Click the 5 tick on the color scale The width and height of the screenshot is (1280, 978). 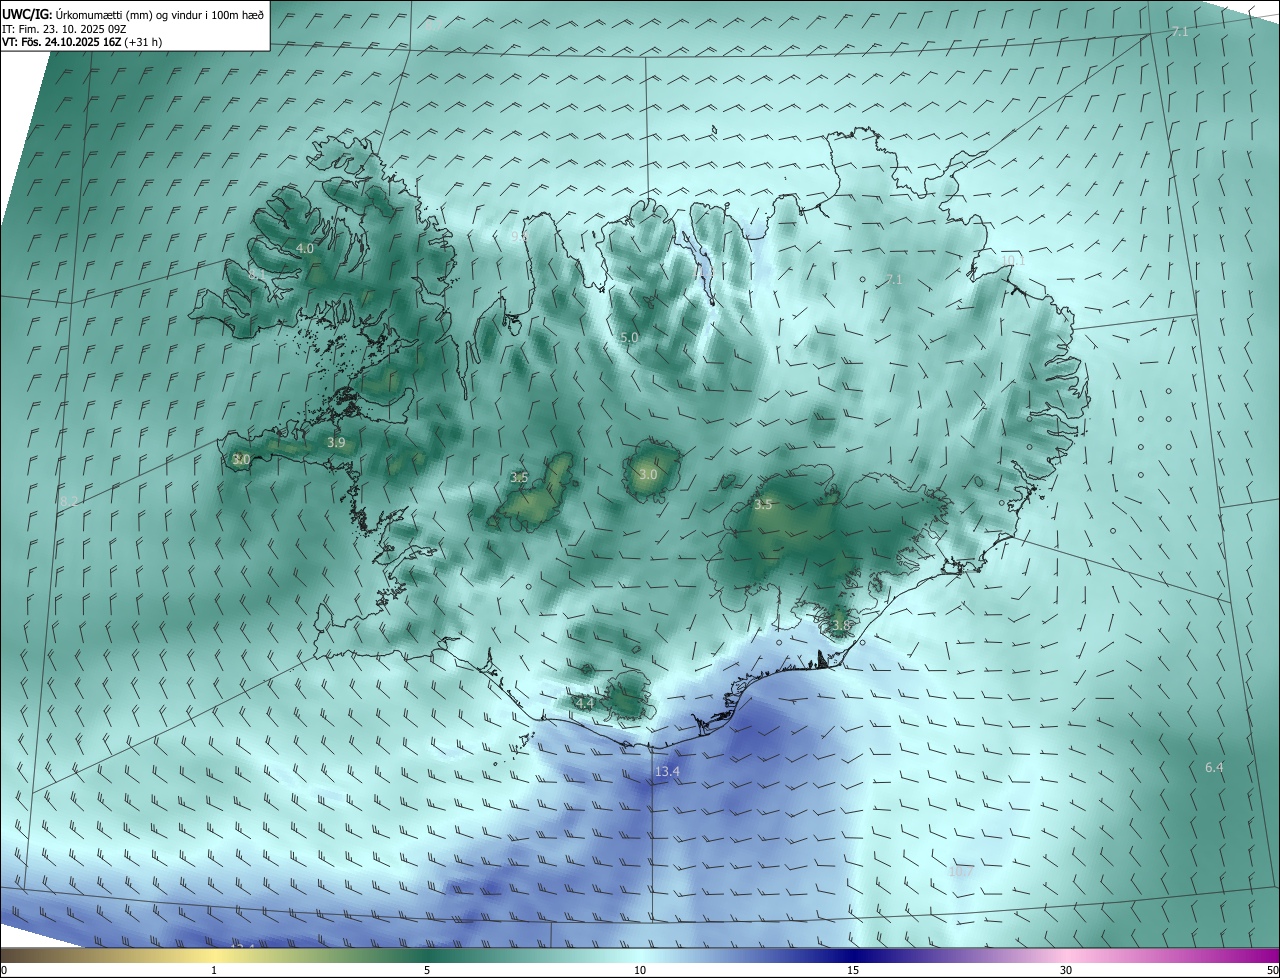click(427, 970)
